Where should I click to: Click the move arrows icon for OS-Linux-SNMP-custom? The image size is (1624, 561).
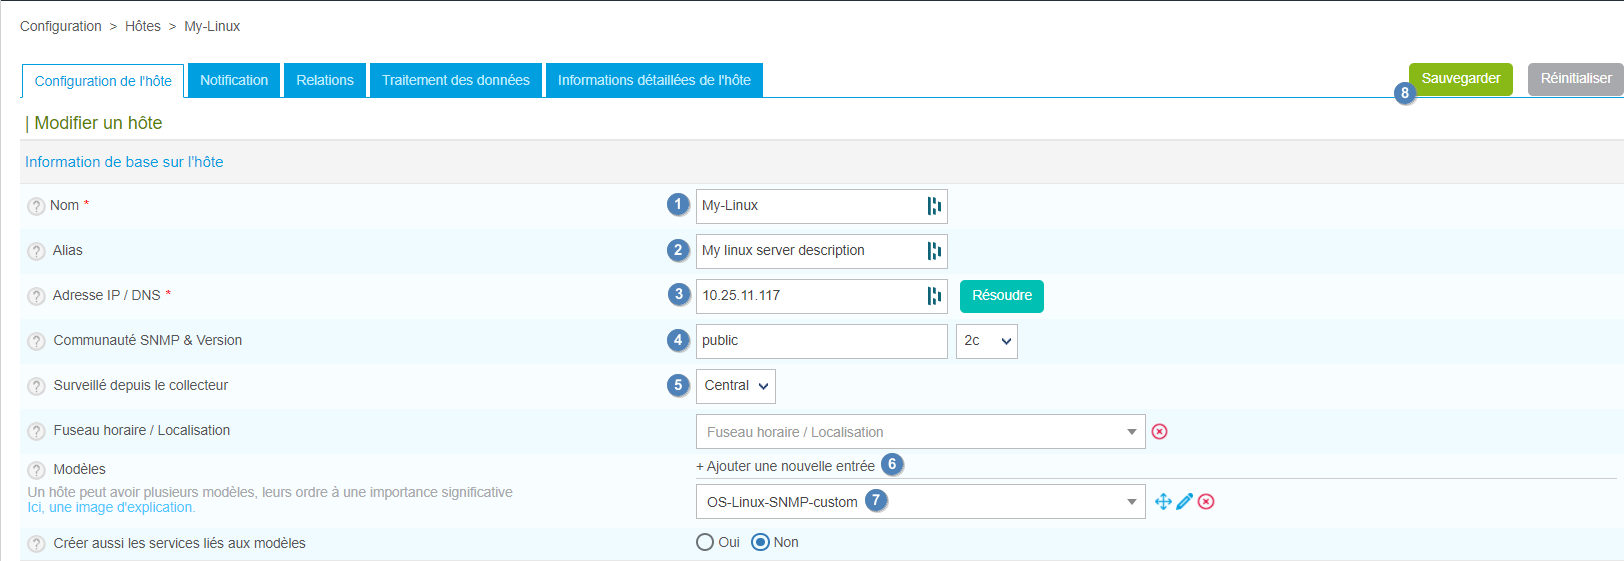click(1163, 502)
